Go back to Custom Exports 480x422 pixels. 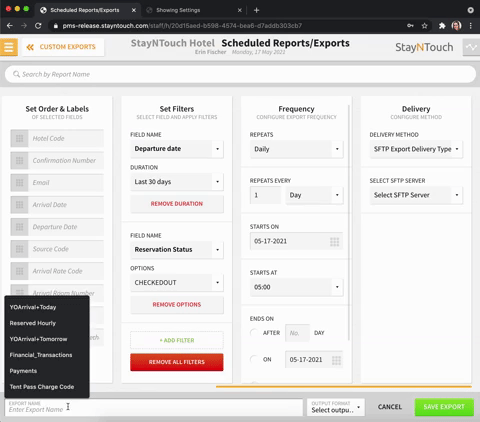[63, 47]
